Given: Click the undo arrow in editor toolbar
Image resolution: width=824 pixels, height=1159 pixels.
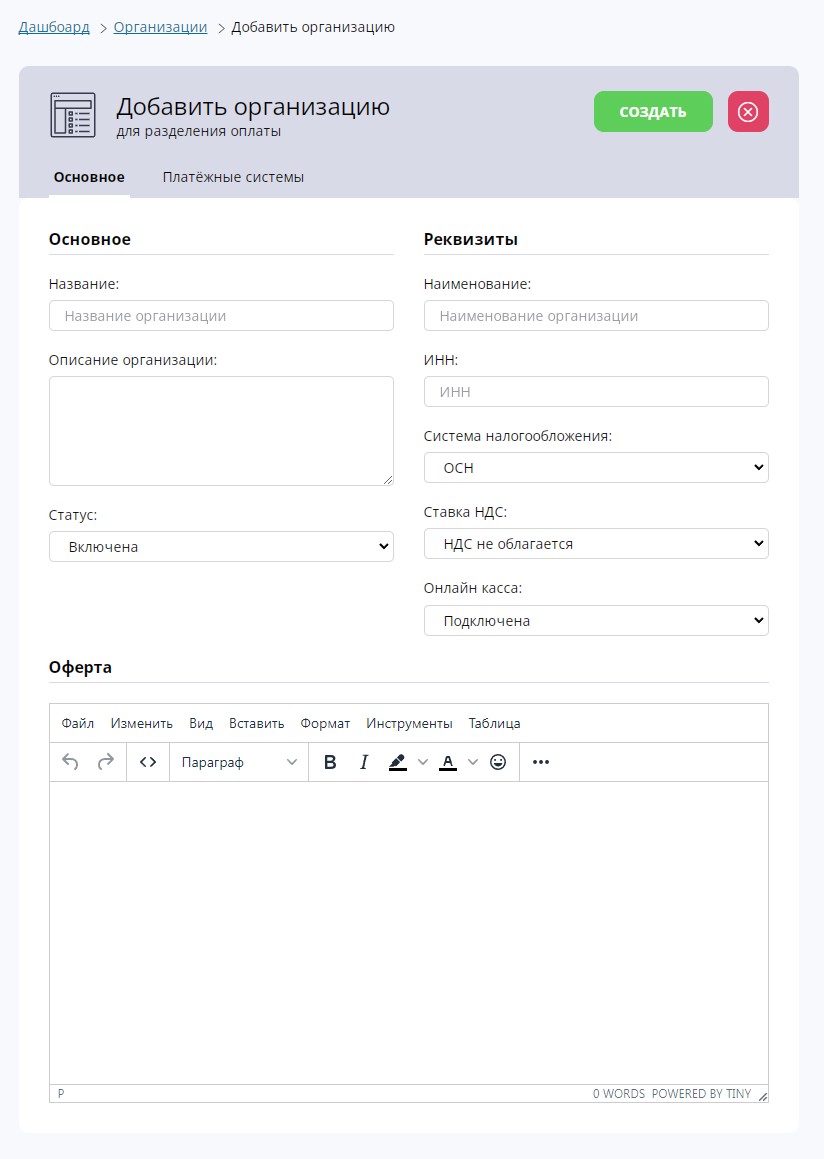Looking at the screenshot, I should [70, 762].
